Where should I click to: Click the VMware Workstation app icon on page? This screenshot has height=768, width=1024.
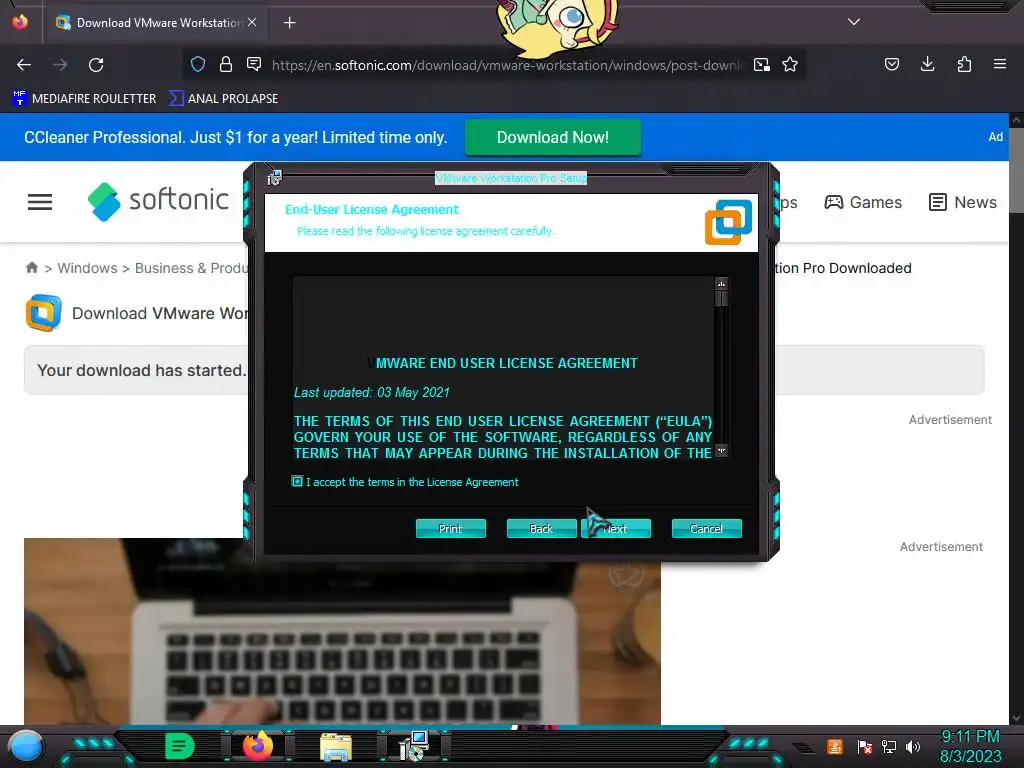click(x=44, y=313)
